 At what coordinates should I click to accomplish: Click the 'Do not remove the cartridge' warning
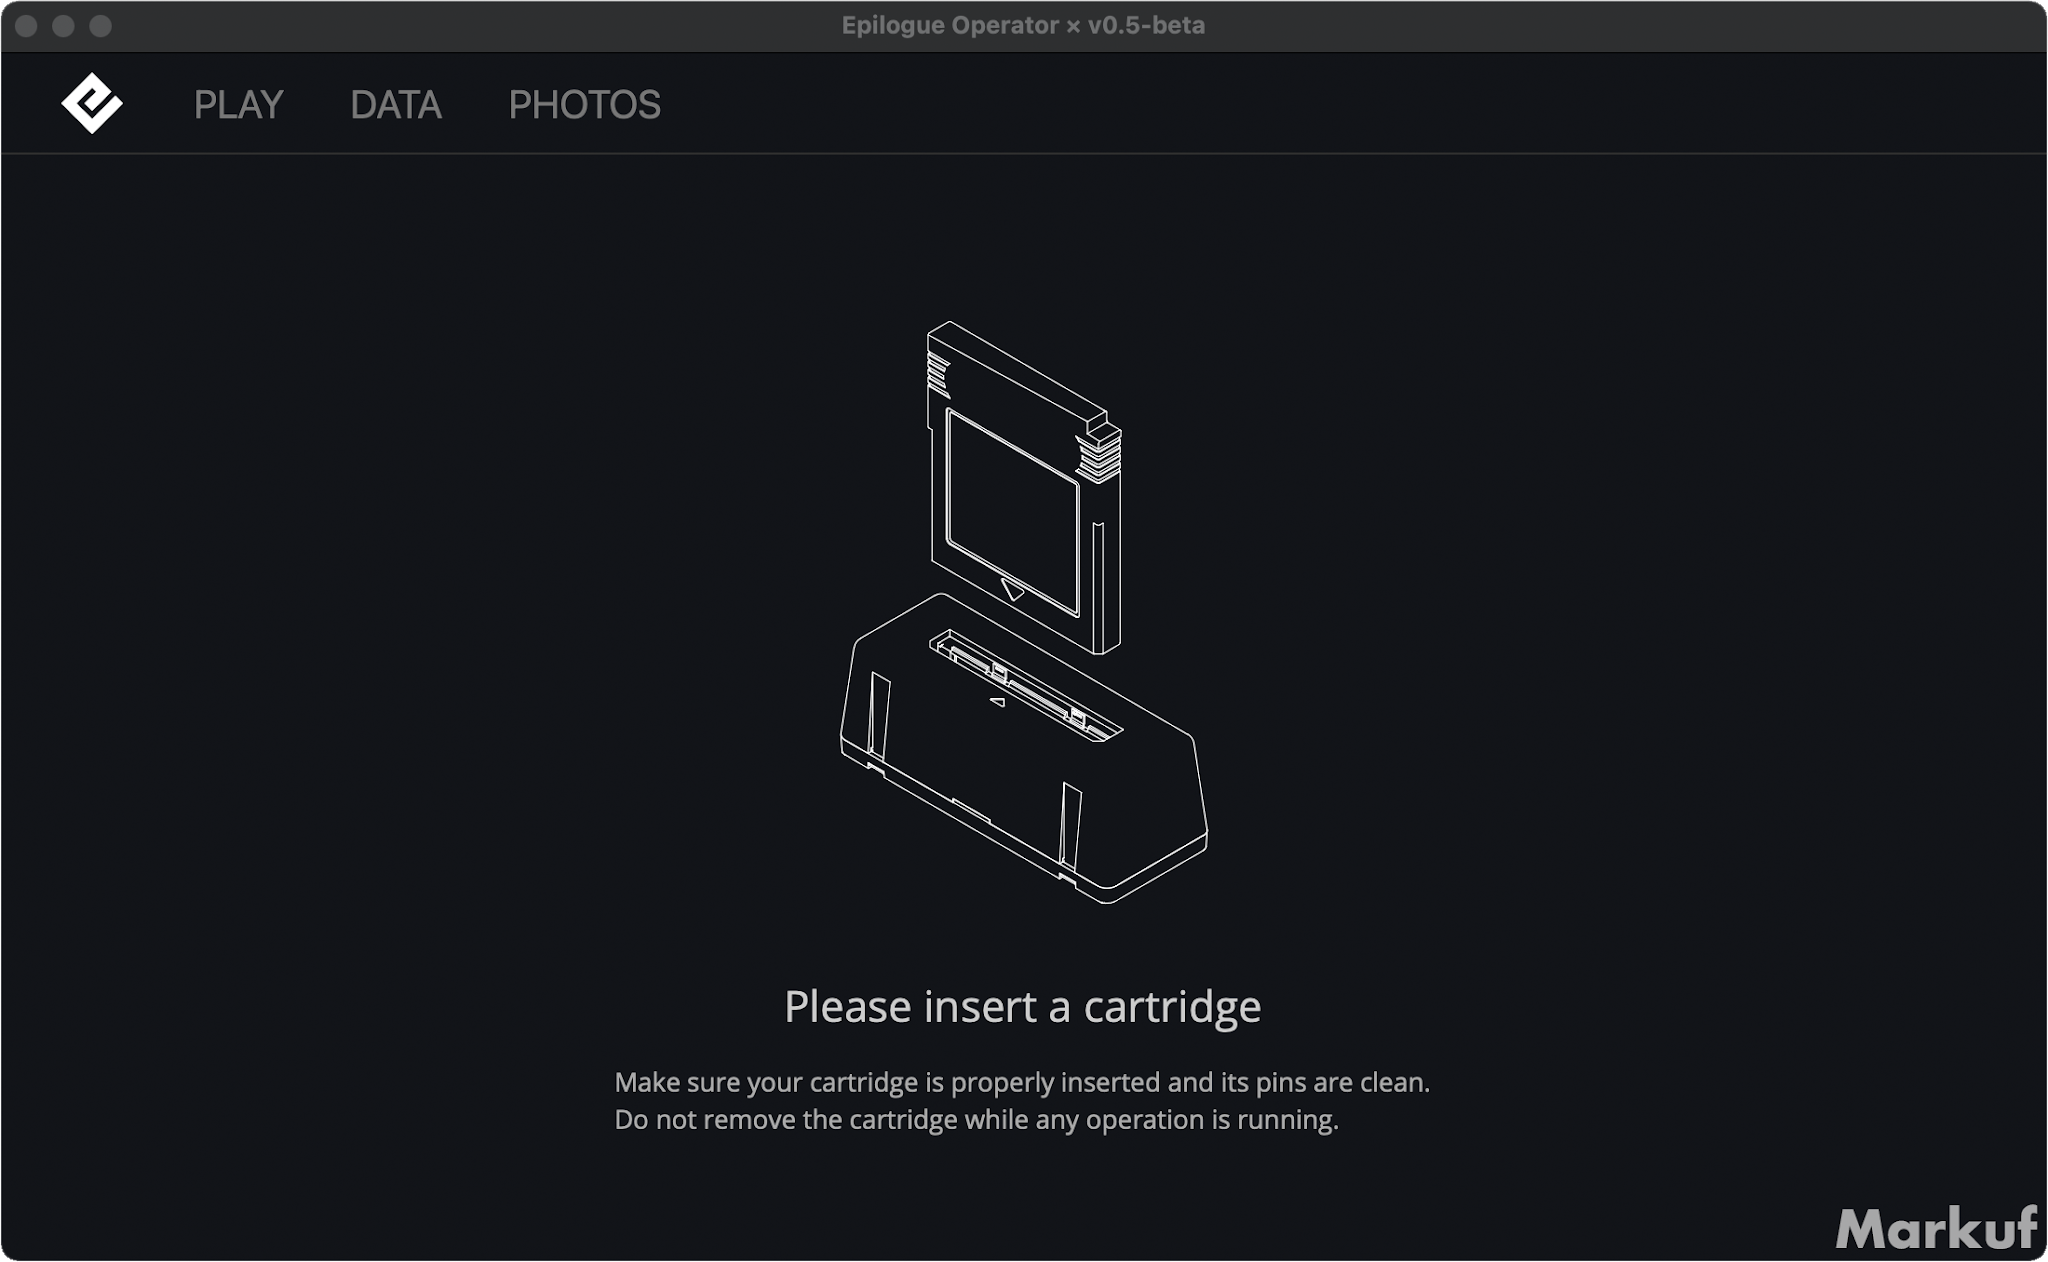pyautogui.click(x=975, y=1119)
